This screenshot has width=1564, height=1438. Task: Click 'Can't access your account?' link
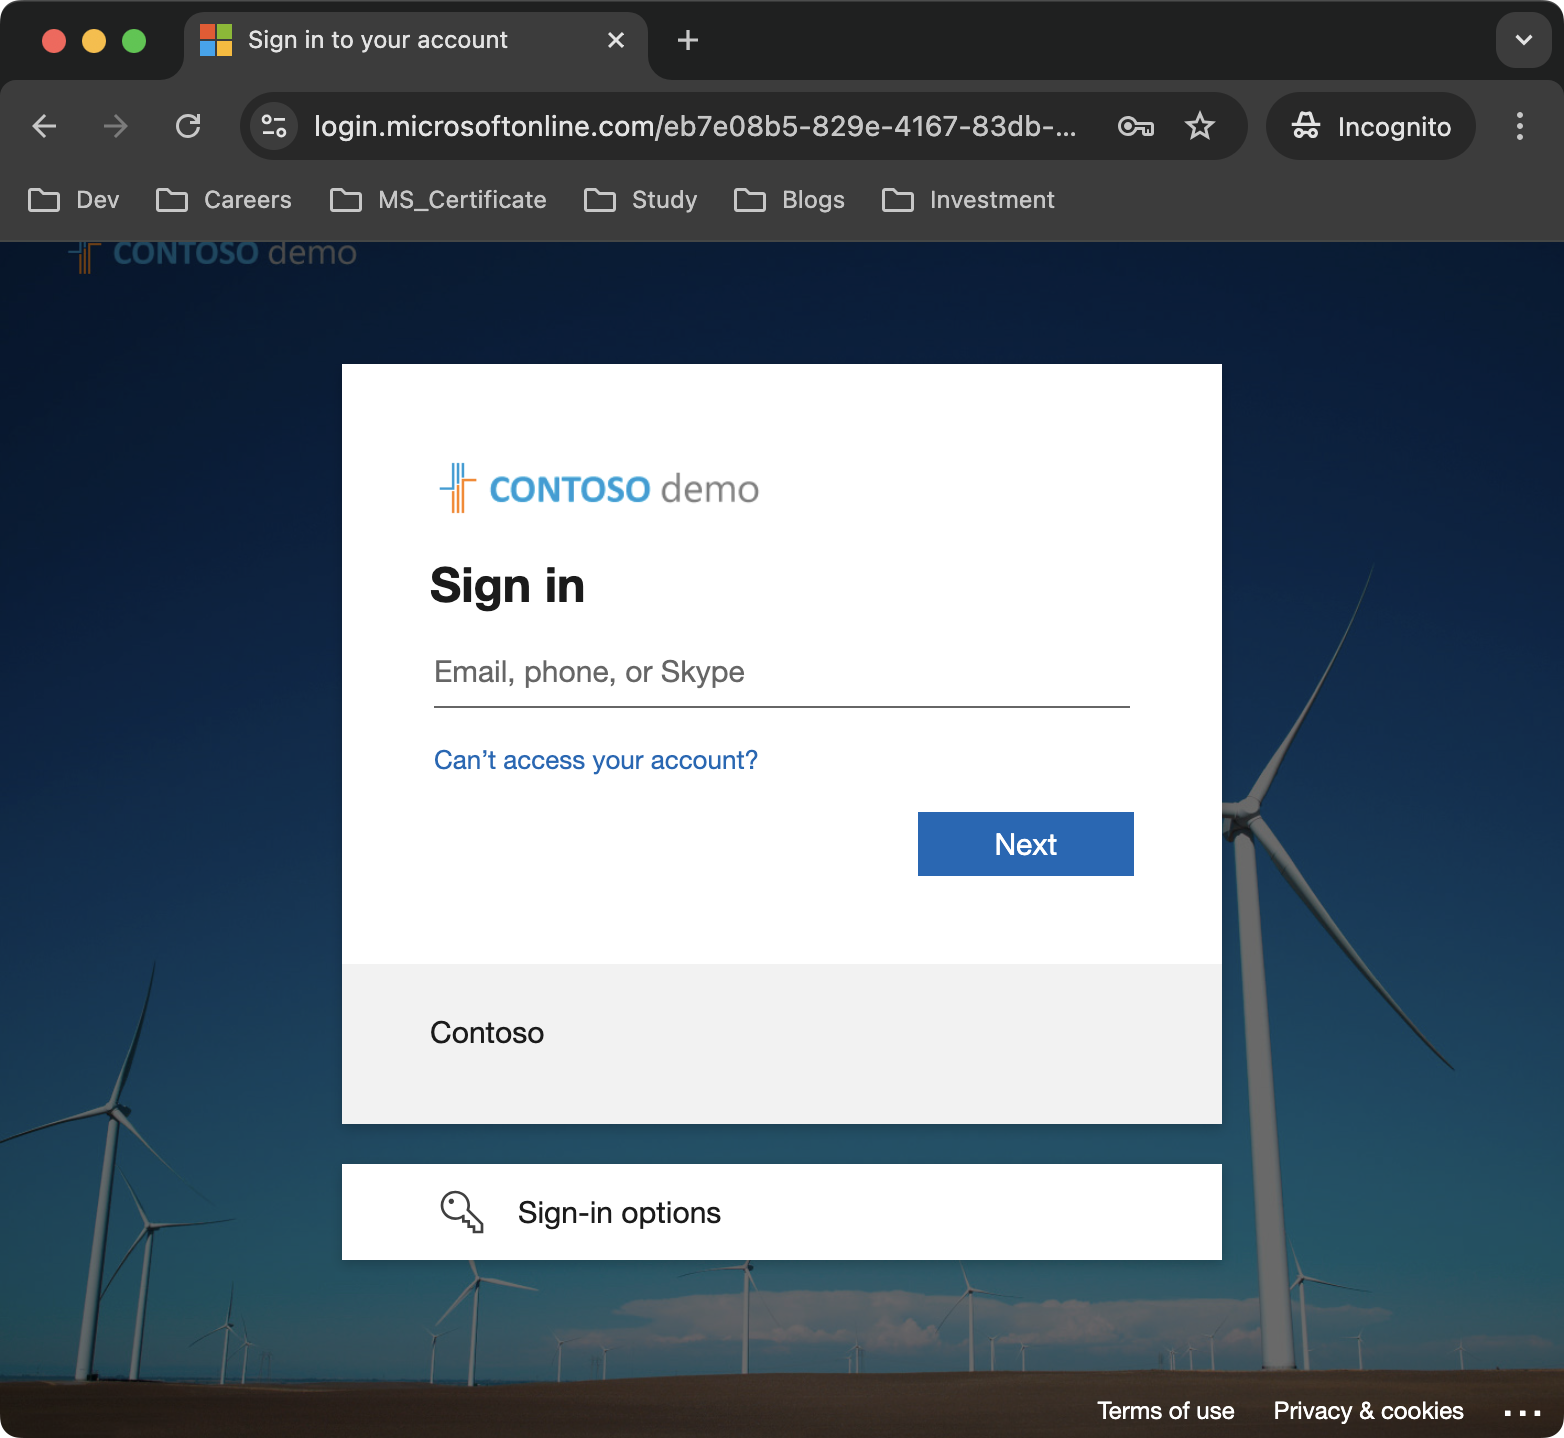596,760
